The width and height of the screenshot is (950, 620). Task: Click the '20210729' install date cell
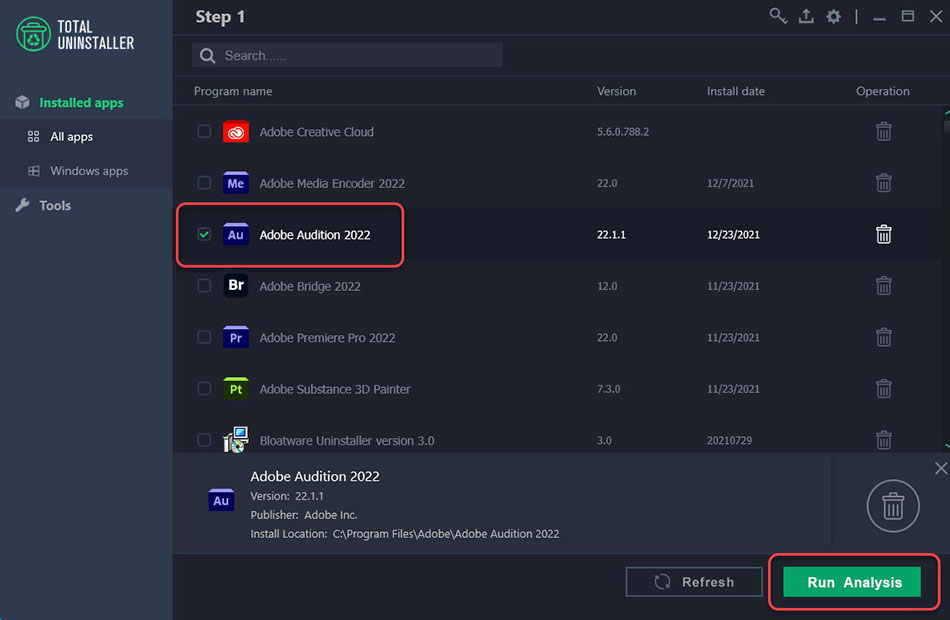click(729, 441)
